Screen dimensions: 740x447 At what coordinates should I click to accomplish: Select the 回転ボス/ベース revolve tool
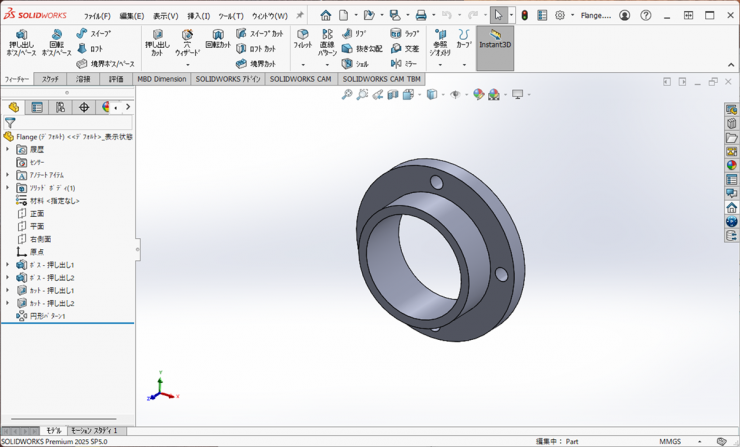point(56,42)
